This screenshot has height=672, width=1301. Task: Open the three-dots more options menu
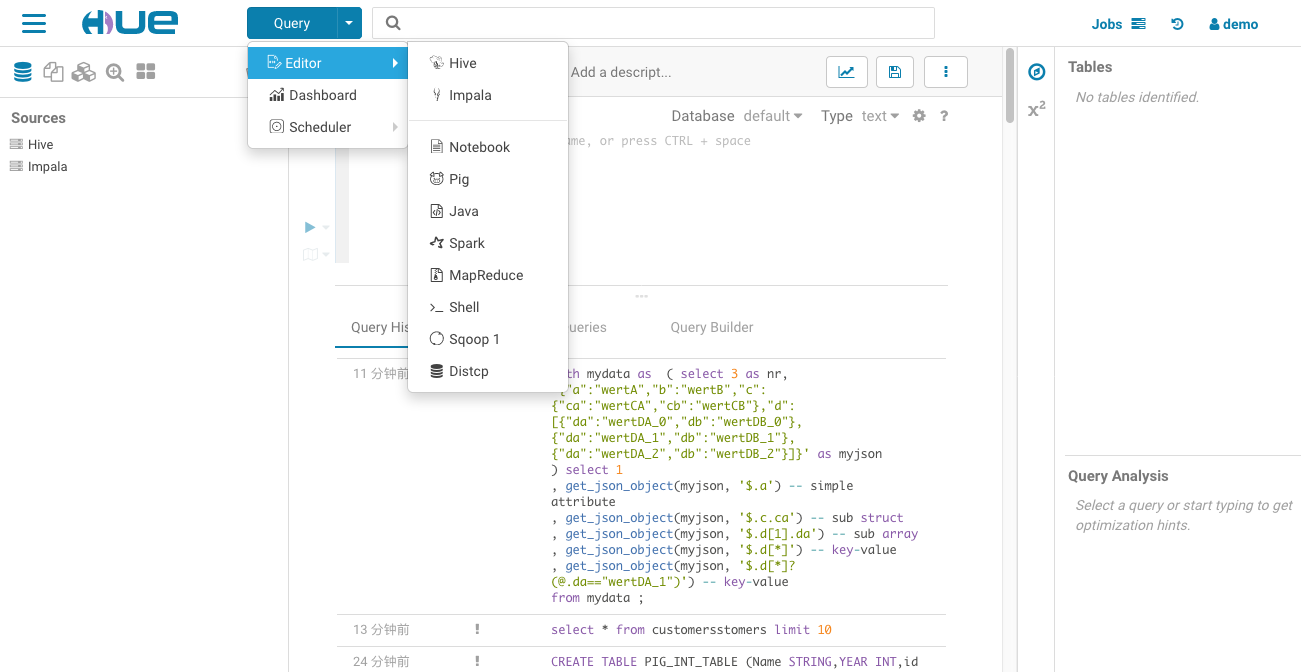[x=945, y=72]
